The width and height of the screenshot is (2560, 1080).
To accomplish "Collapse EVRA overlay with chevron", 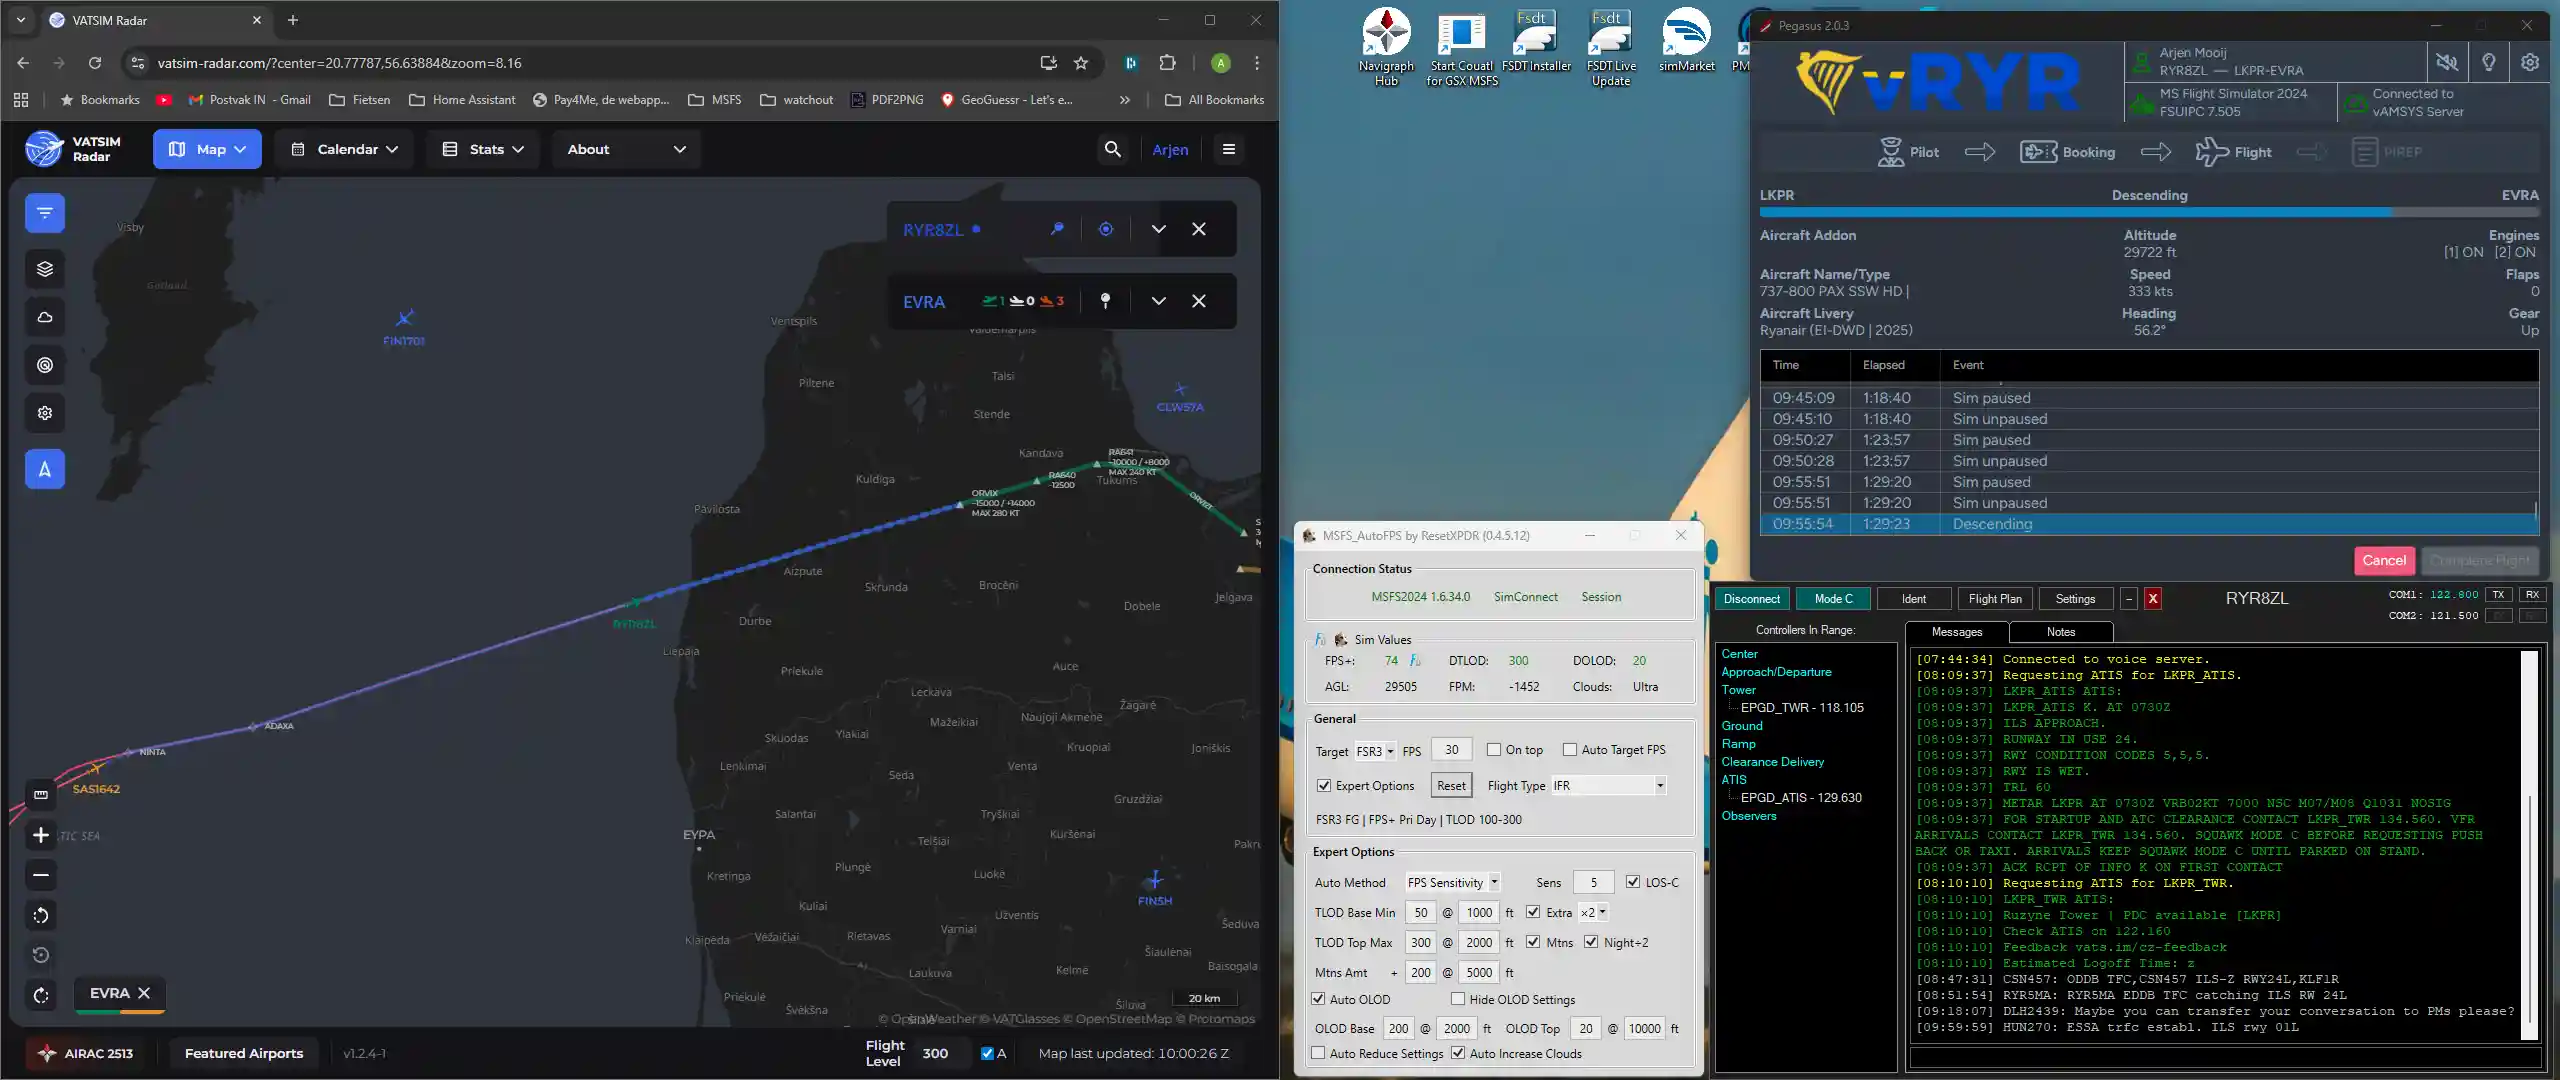I will coord(1158,301).
